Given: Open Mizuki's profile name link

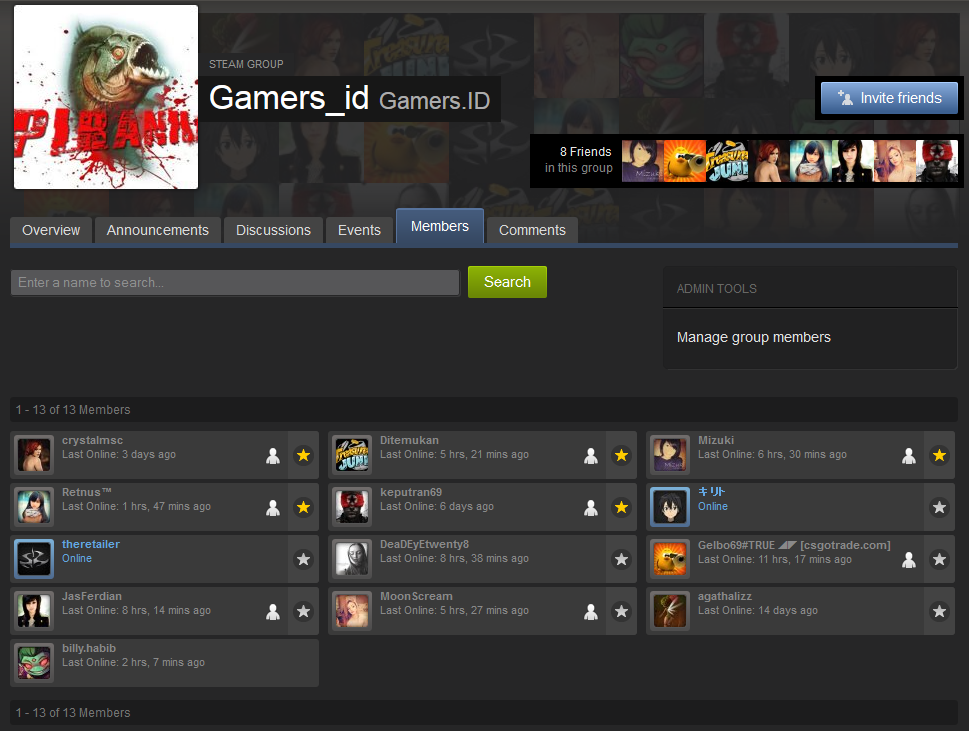Looking at the screenshot, I should coord(716,440).
